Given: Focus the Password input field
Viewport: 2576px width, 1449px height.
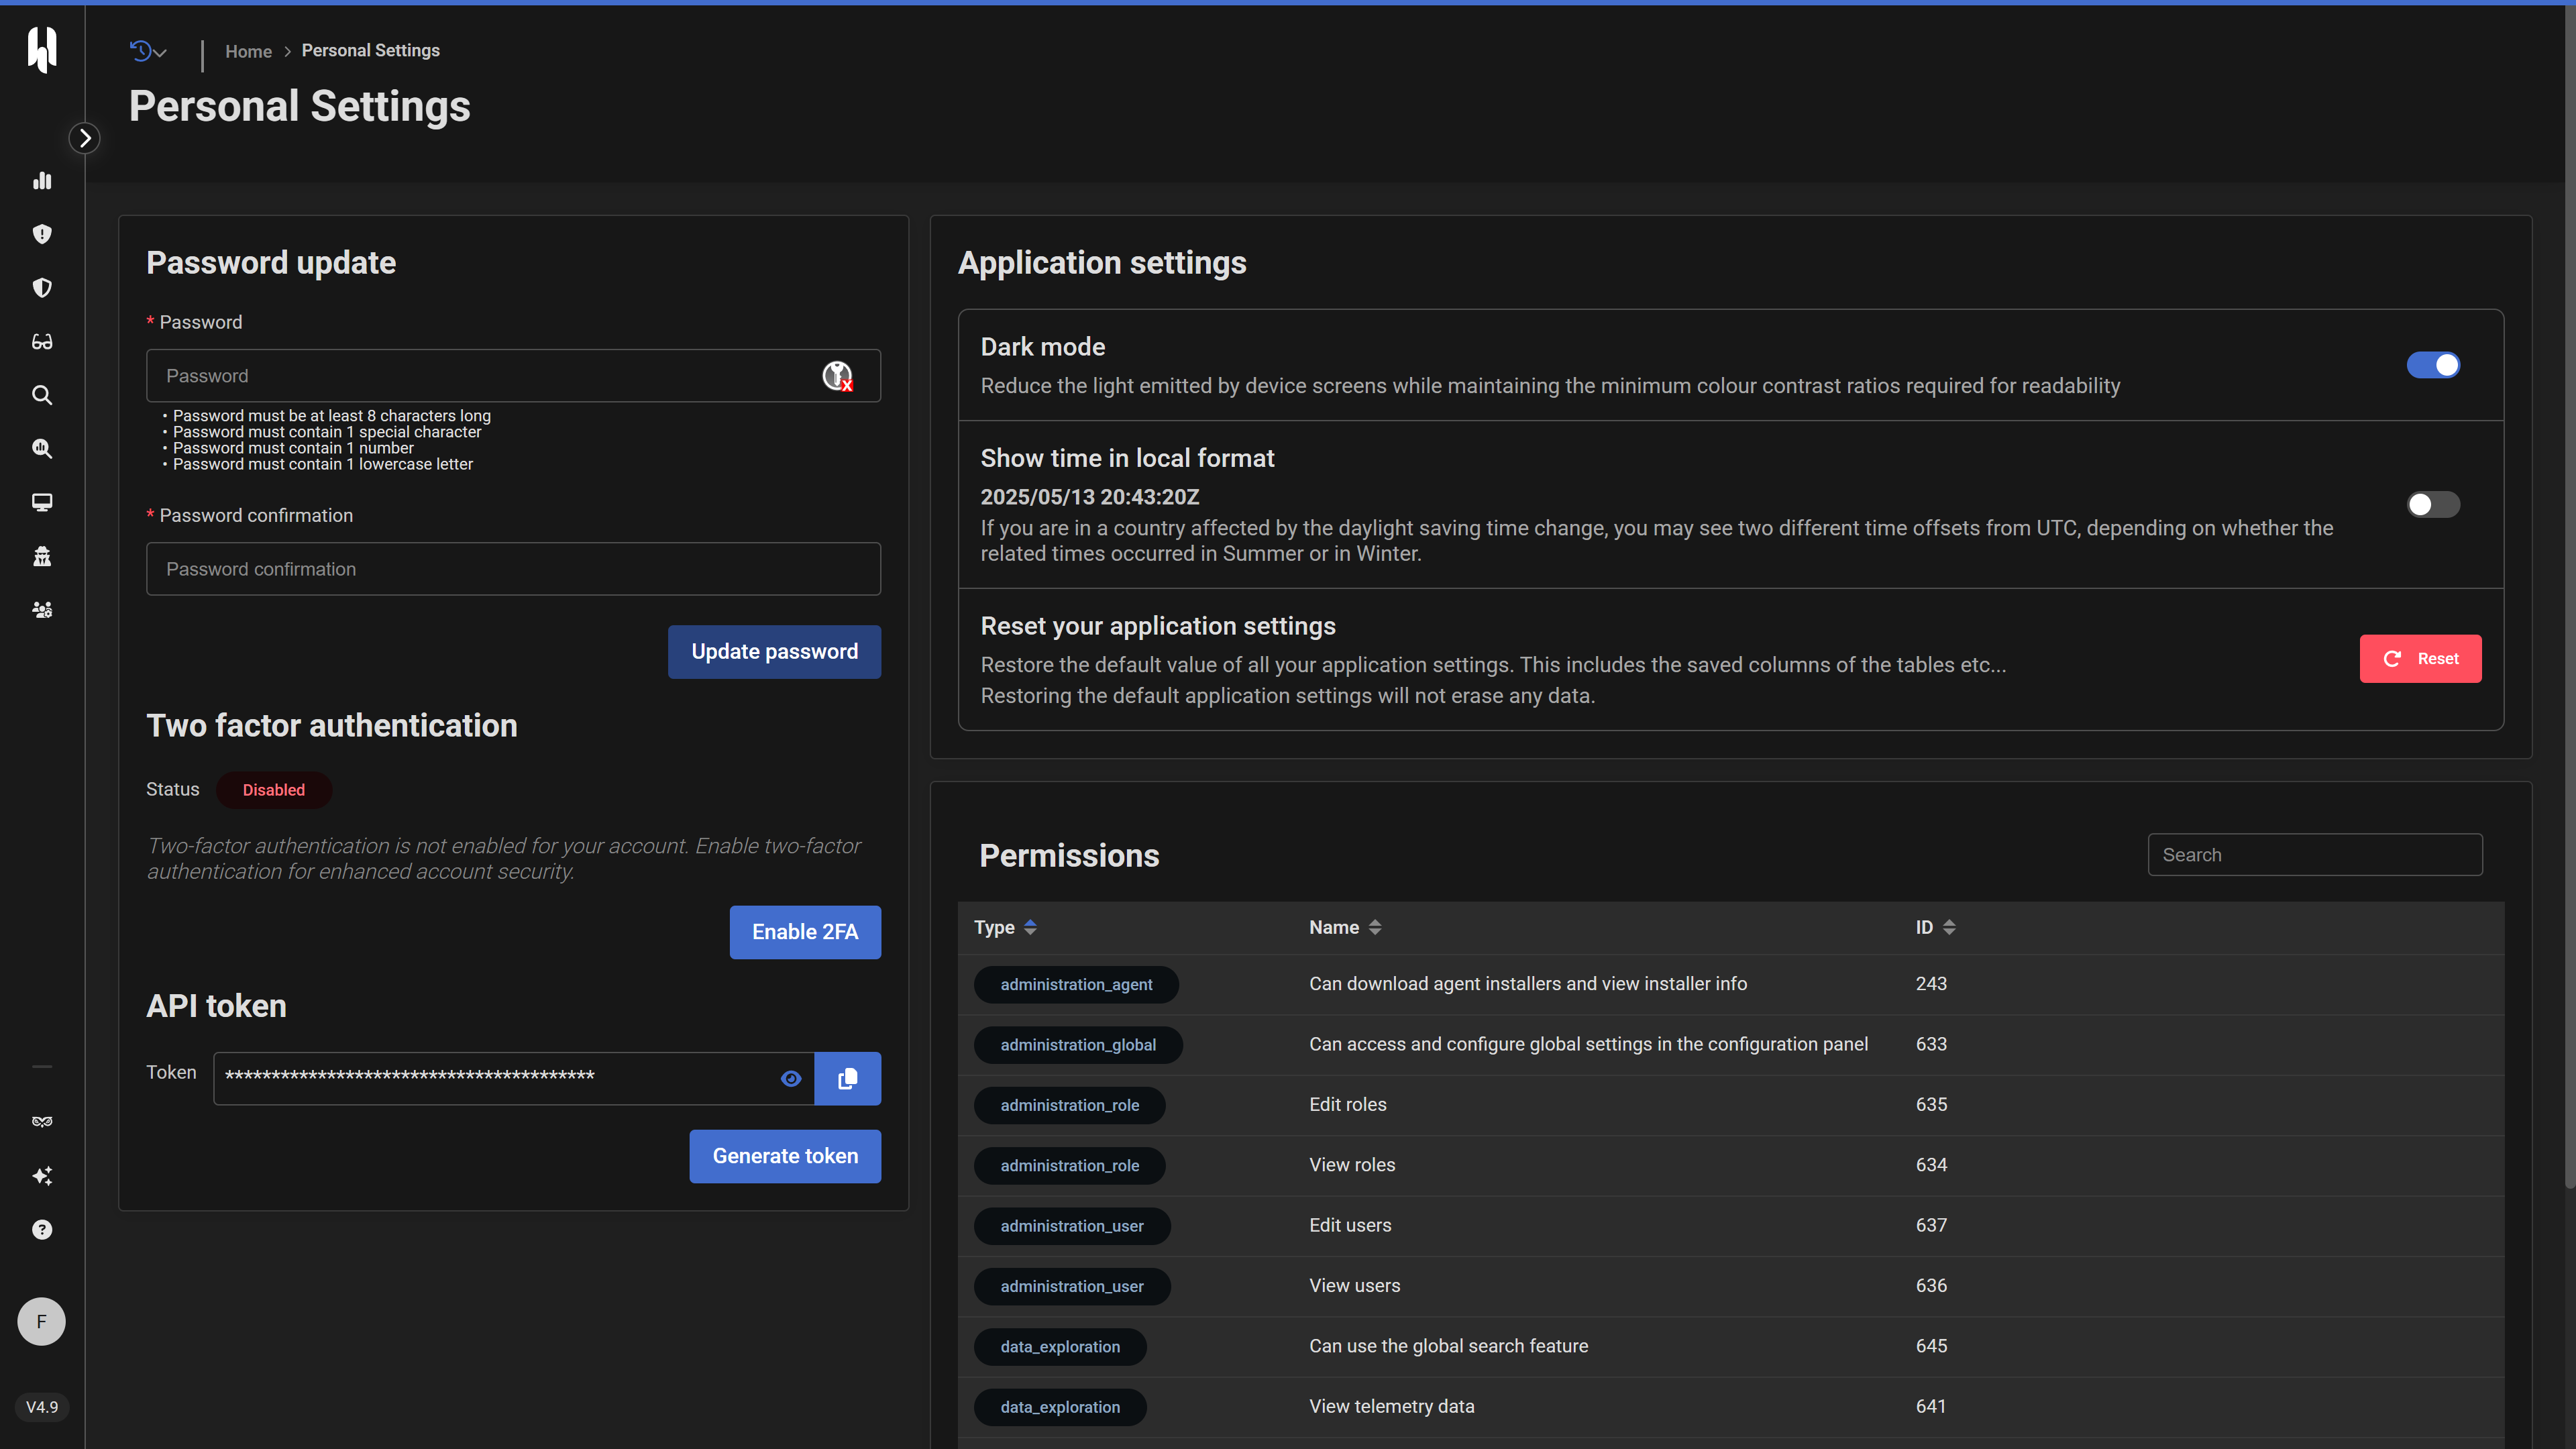Looking at the screenshot, I should (513, 376).
